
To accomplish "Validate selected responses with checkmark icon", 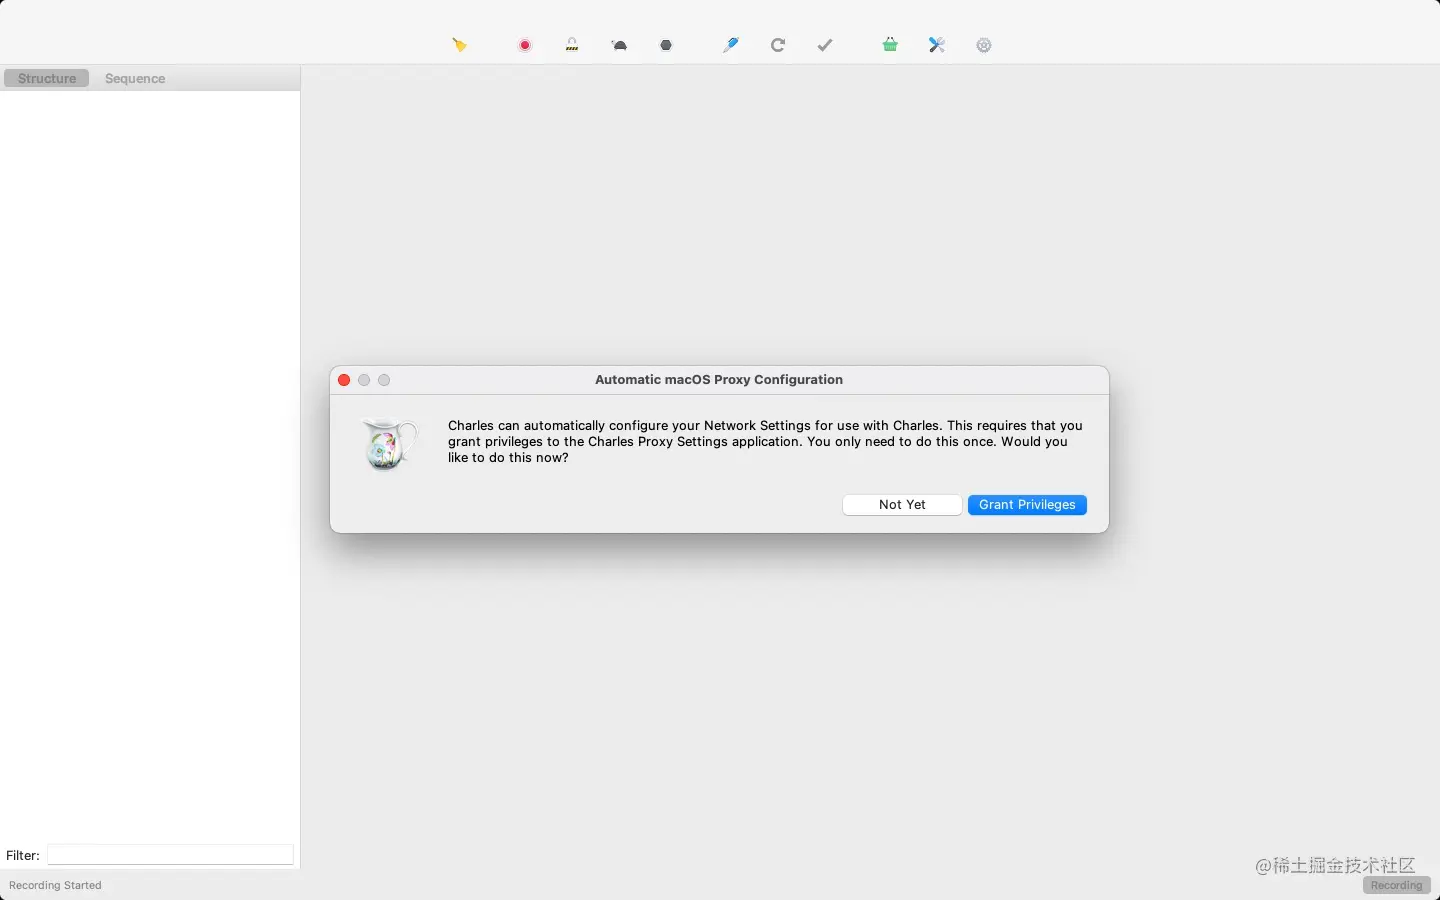I will tap(825, 45).
